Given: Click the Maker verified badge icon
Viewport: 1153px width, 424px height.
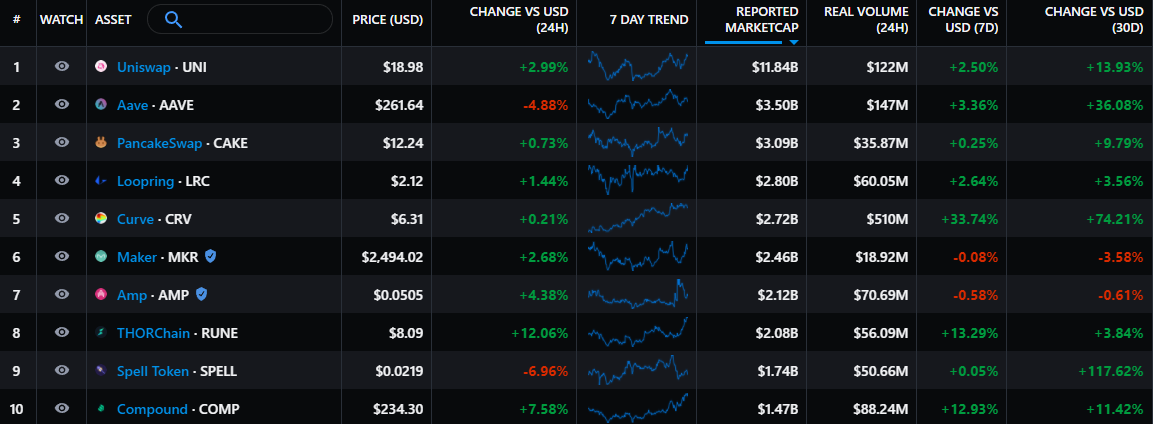Looking at the screenshot, I should coord(210,256).
